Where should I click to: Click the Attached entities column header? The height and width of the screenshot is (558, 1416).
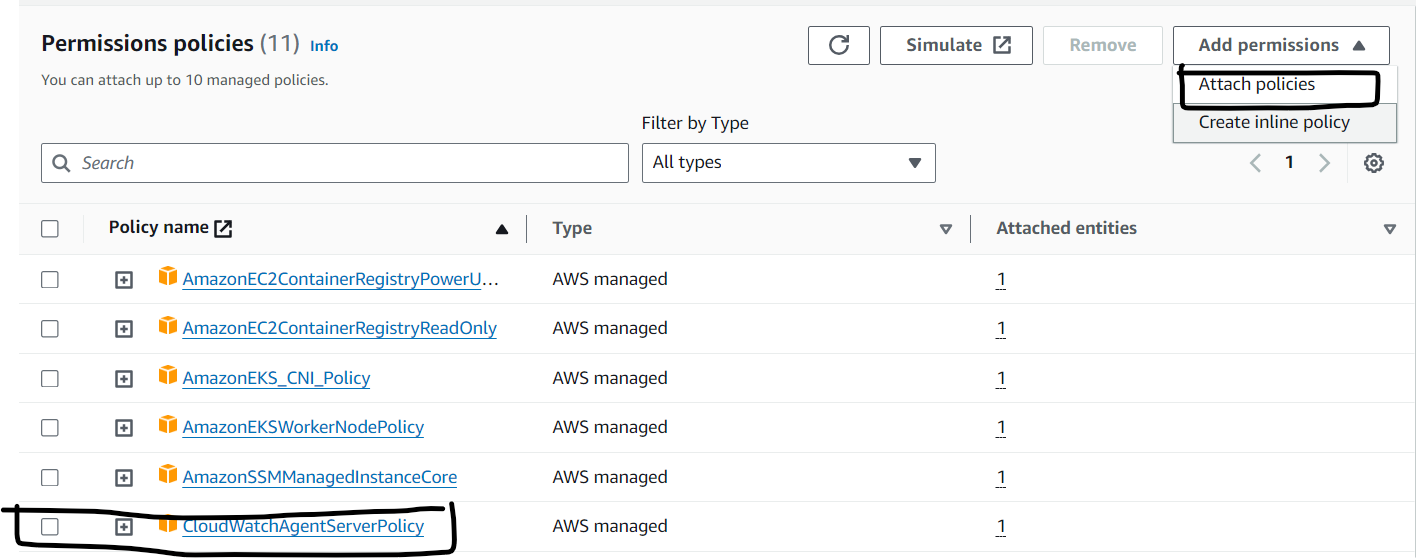pos(1067,229)
